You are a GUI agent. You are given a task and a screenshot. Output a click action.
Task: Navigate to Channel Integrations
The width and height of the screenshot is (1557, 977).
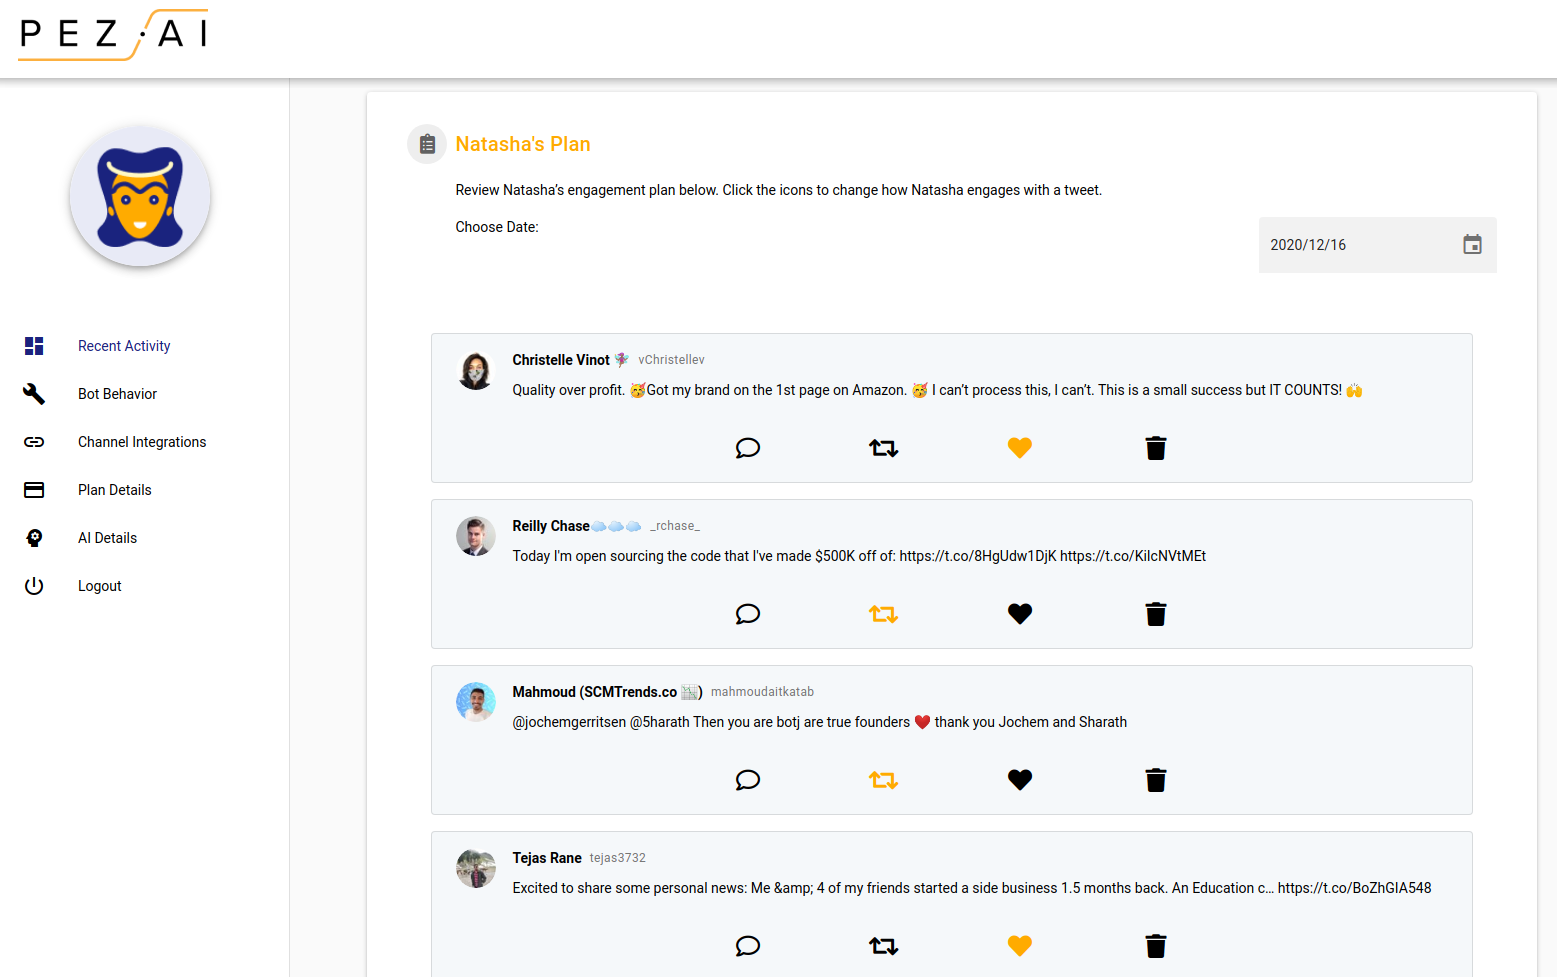(x=142, y=442)
